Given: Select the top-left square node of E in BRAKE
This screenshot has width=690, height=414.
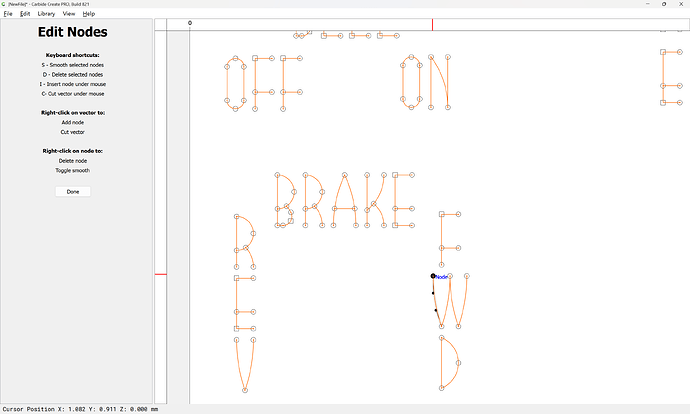Looking at the screenshot, I should [396, 176].
